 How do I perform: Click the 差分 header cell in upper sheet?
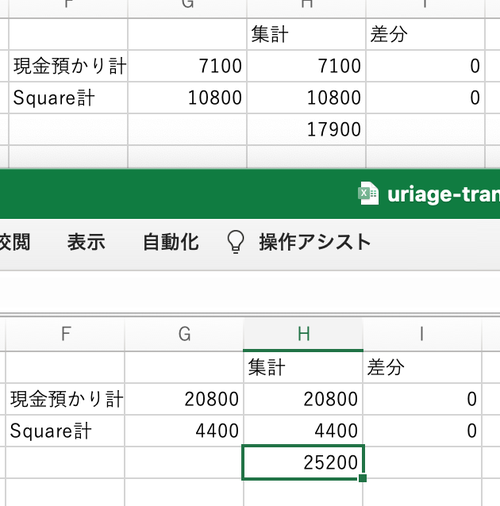click(425, 34)
